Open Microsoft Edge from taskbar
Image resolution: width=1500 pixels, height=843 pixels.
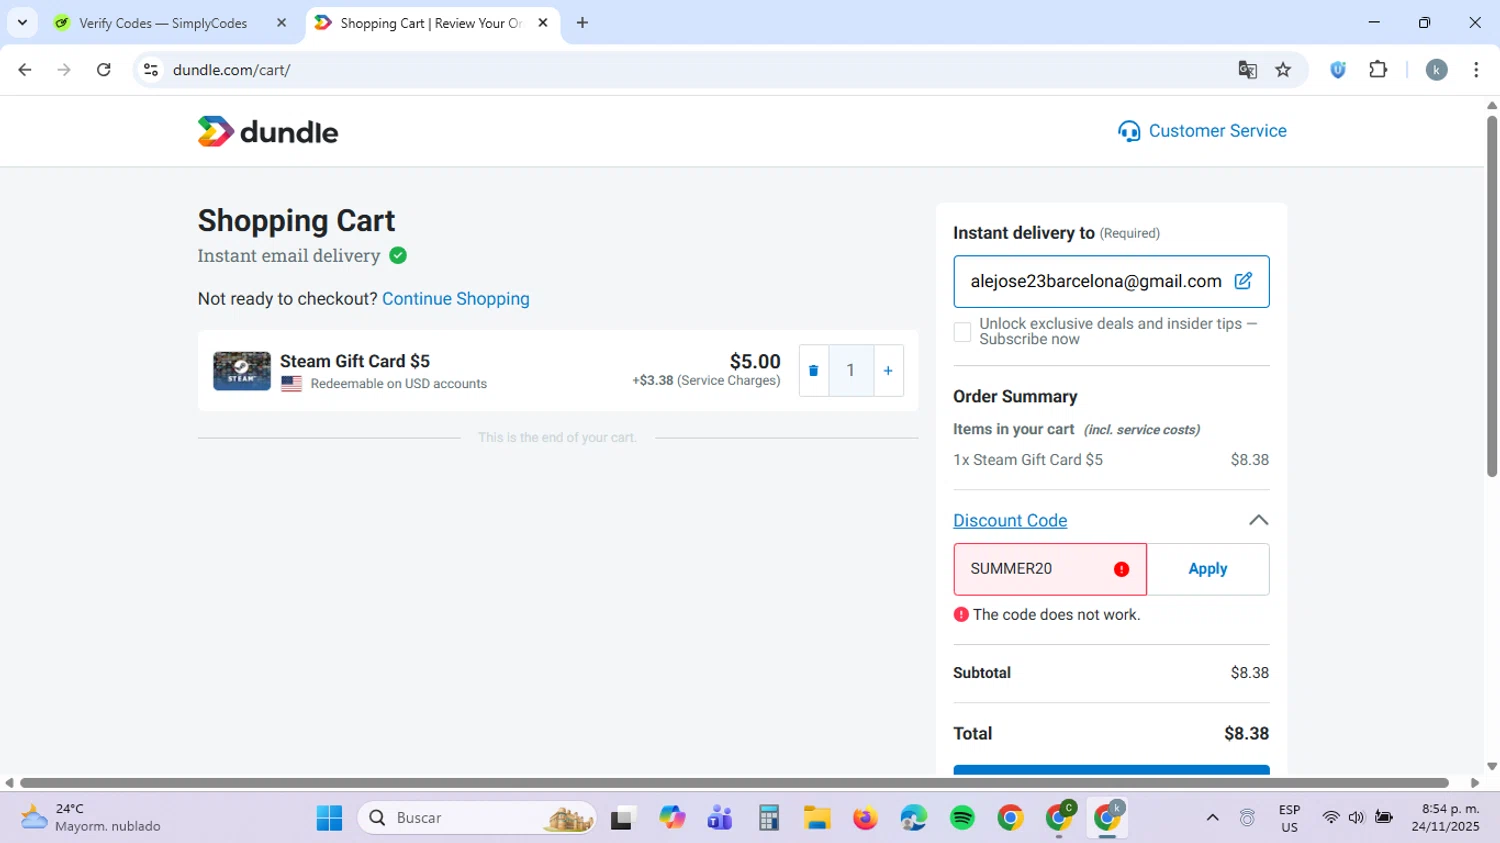click(913, 818)
